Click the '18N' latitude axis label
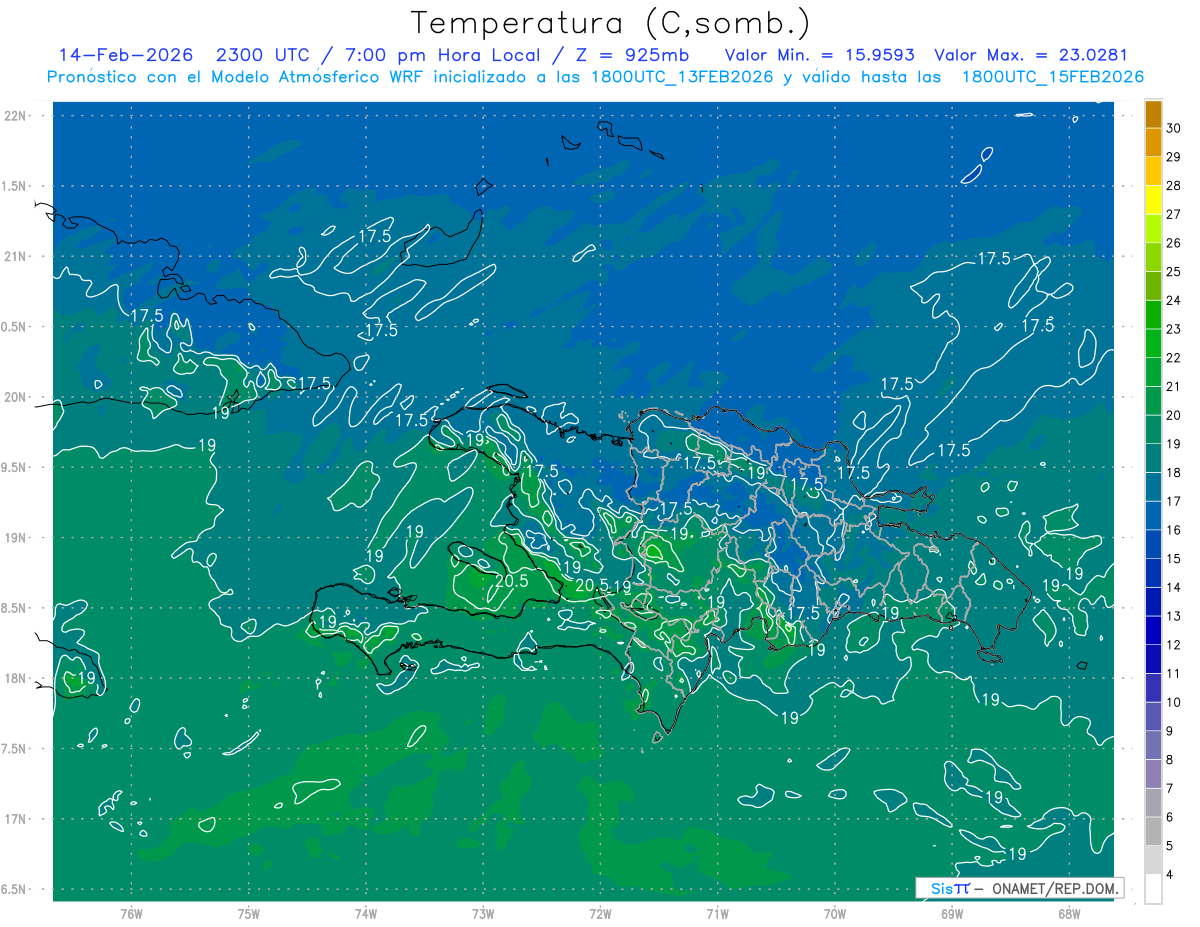 16,678
